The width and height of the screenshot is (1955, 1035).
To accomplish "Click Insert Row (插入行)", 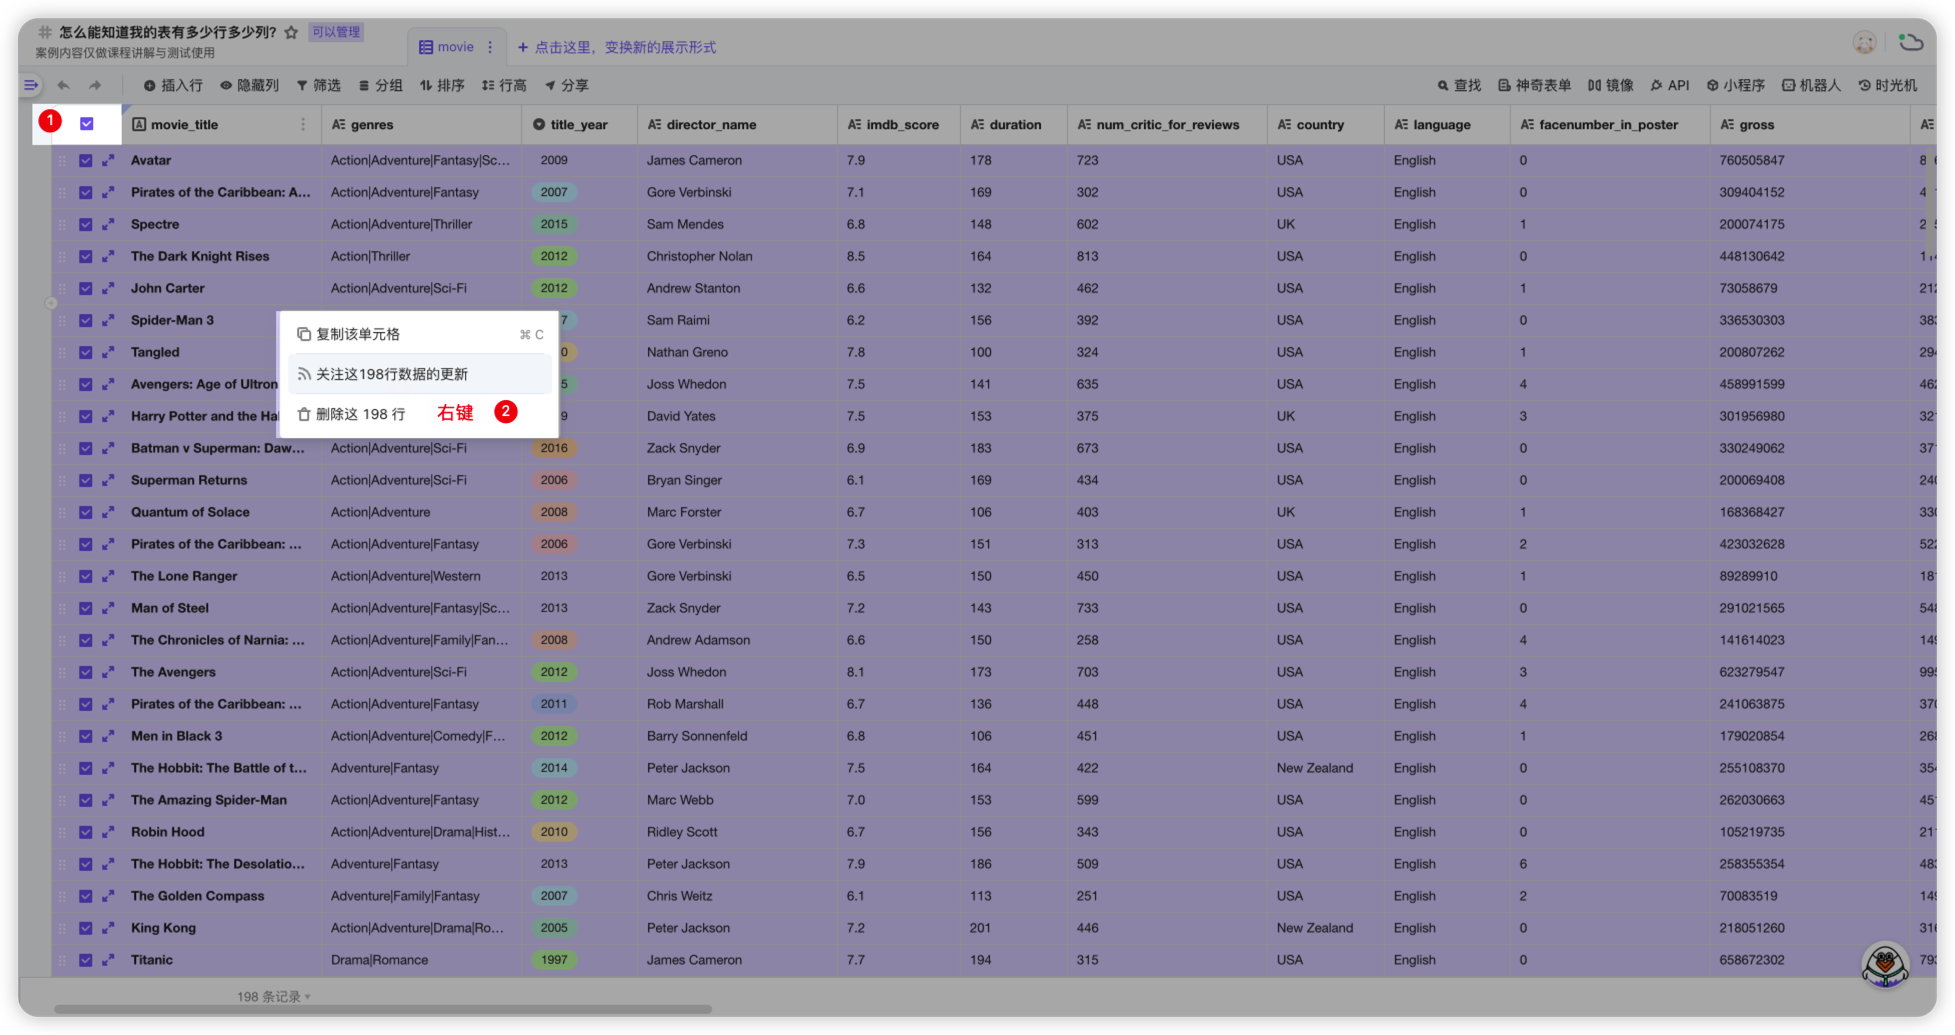I will (173, 86).
